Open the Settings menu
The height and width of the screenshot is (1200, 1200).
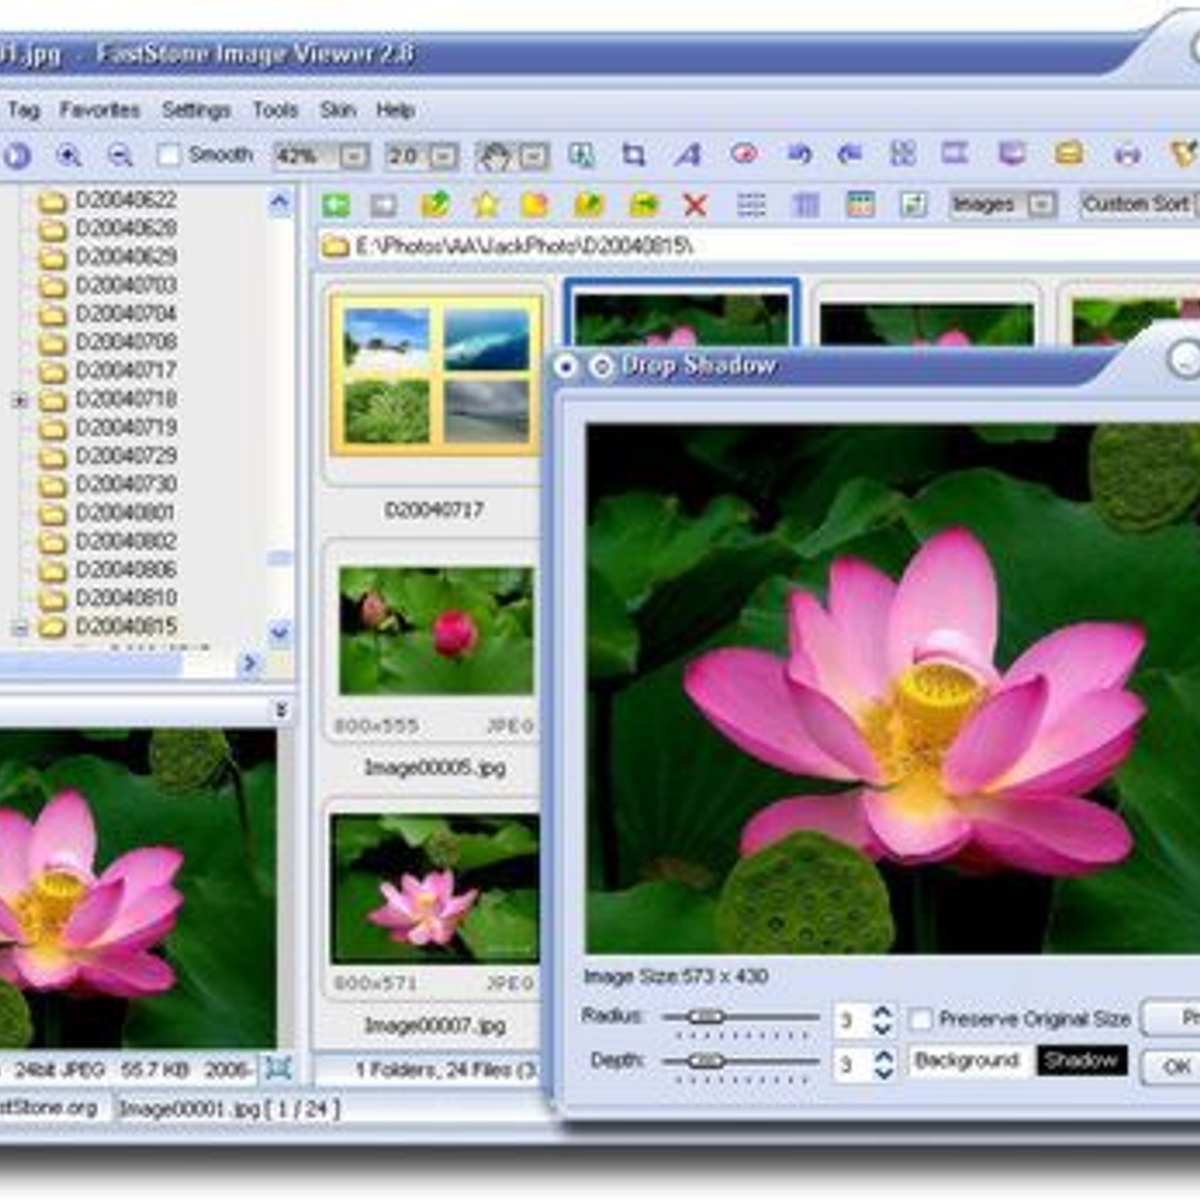[x=196, y=110]
